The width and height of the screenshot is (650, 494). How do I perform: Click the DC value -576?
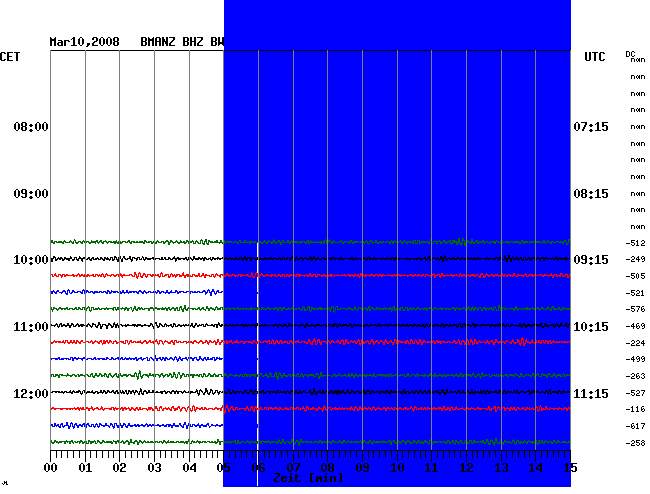[x=635, y=309]
